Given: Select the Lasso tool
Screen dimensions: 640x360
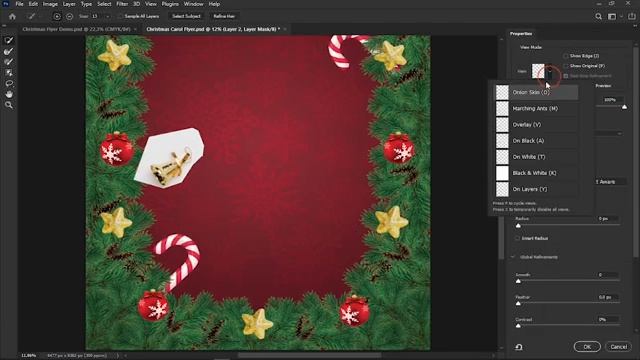Looking at the screenshot, I should pyautogui.click(x=9, y=83).
